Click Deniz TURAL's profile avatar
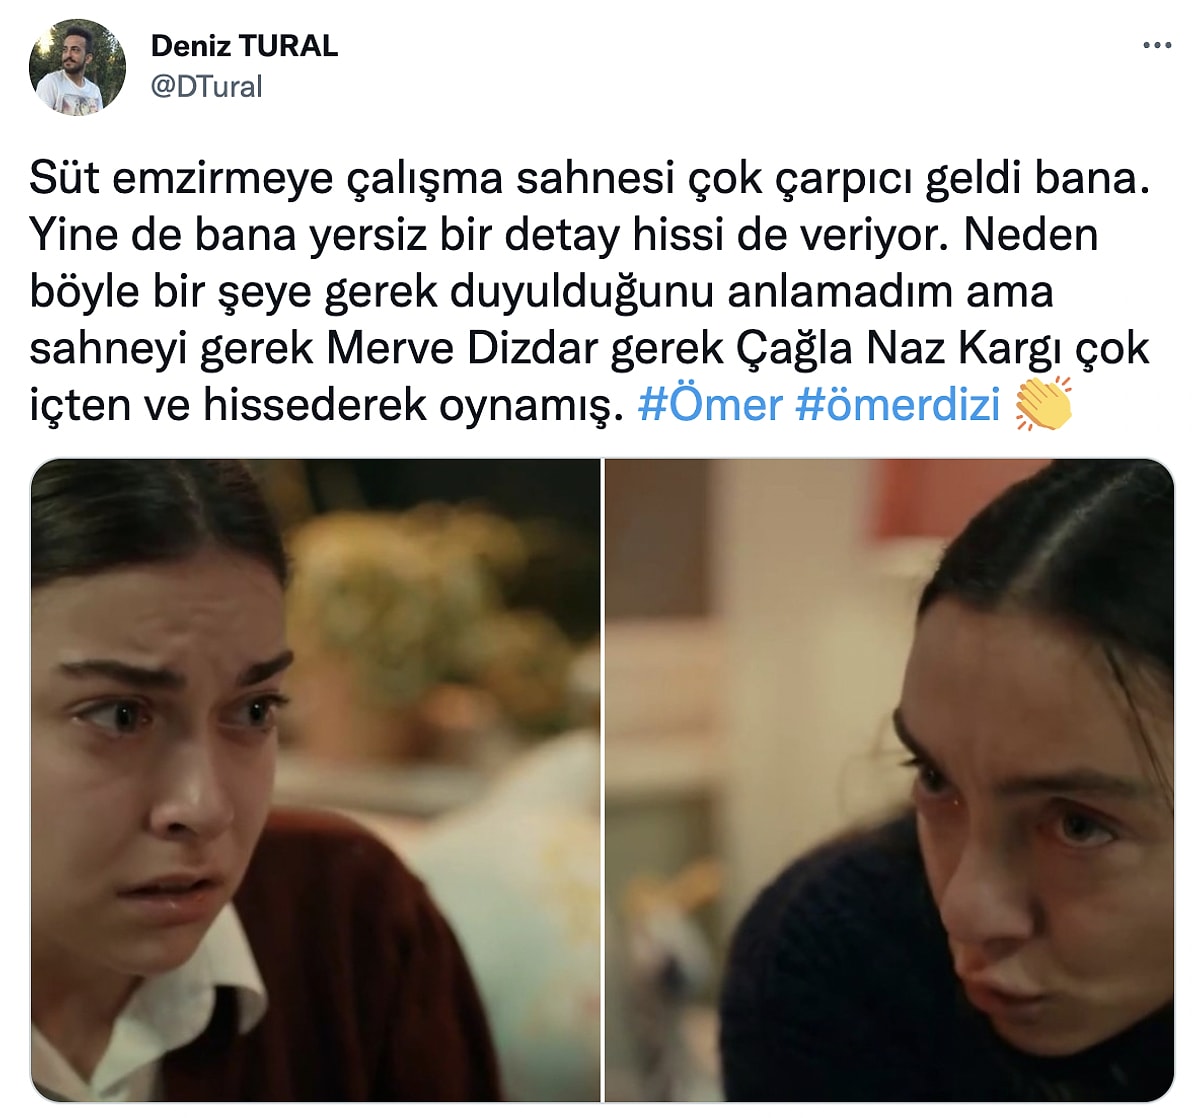This screenshot has height=1118, width=1200. point(78,66)
